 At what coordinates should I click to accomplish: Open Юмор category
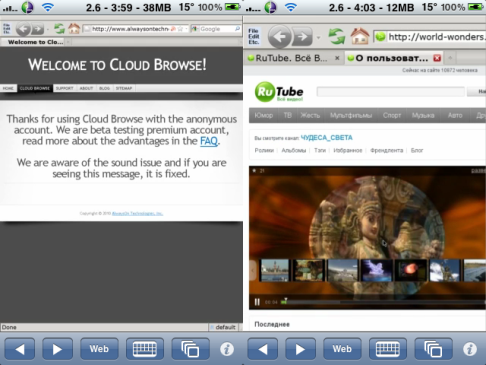(263, 115)
